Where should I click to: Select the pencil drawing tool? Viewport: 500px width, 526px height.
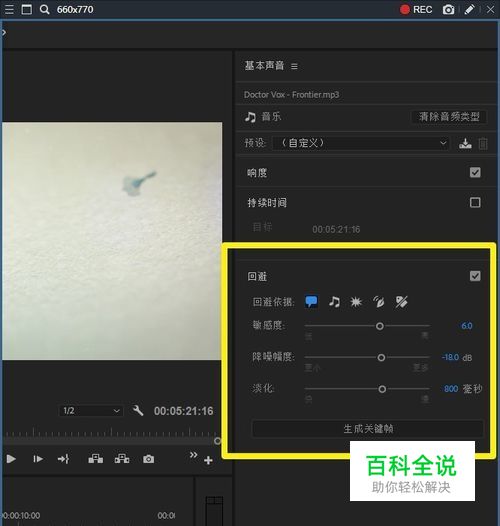pos(469,9)
